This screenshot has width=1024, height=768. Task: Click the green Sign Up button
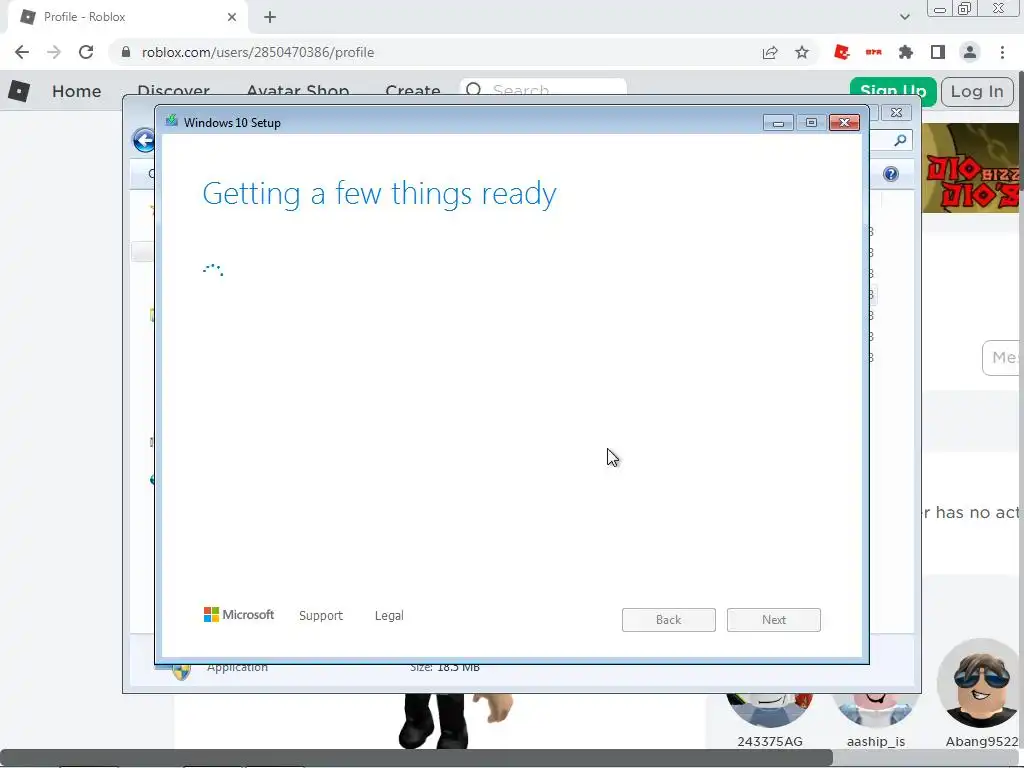893,91
